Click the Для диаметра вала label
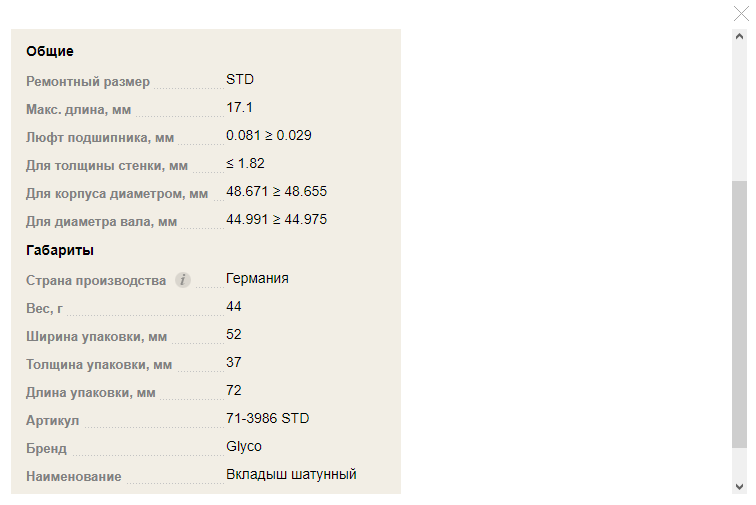The width and height of the screenshot is (756, 505). [101, 221]
